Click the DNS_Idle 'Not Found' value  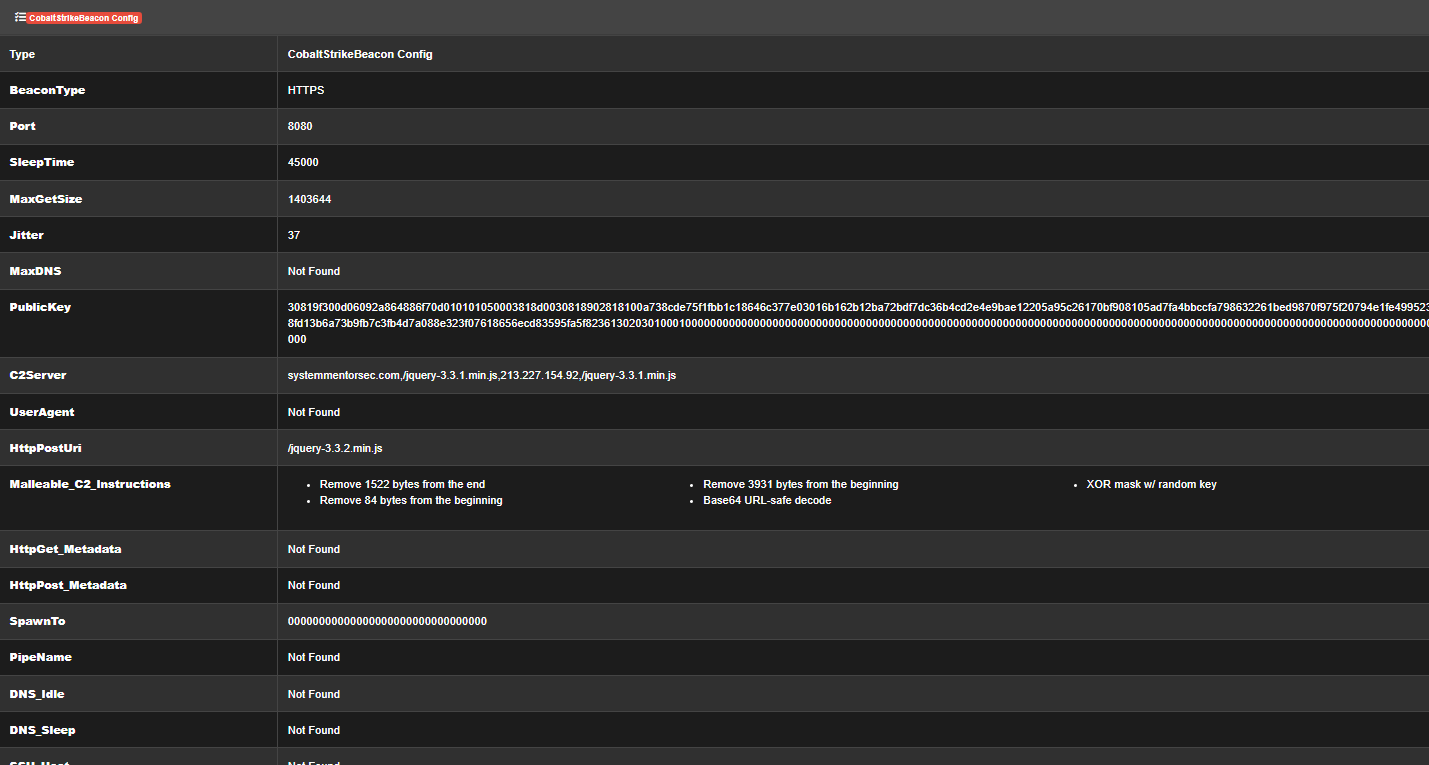pos(313,693)
